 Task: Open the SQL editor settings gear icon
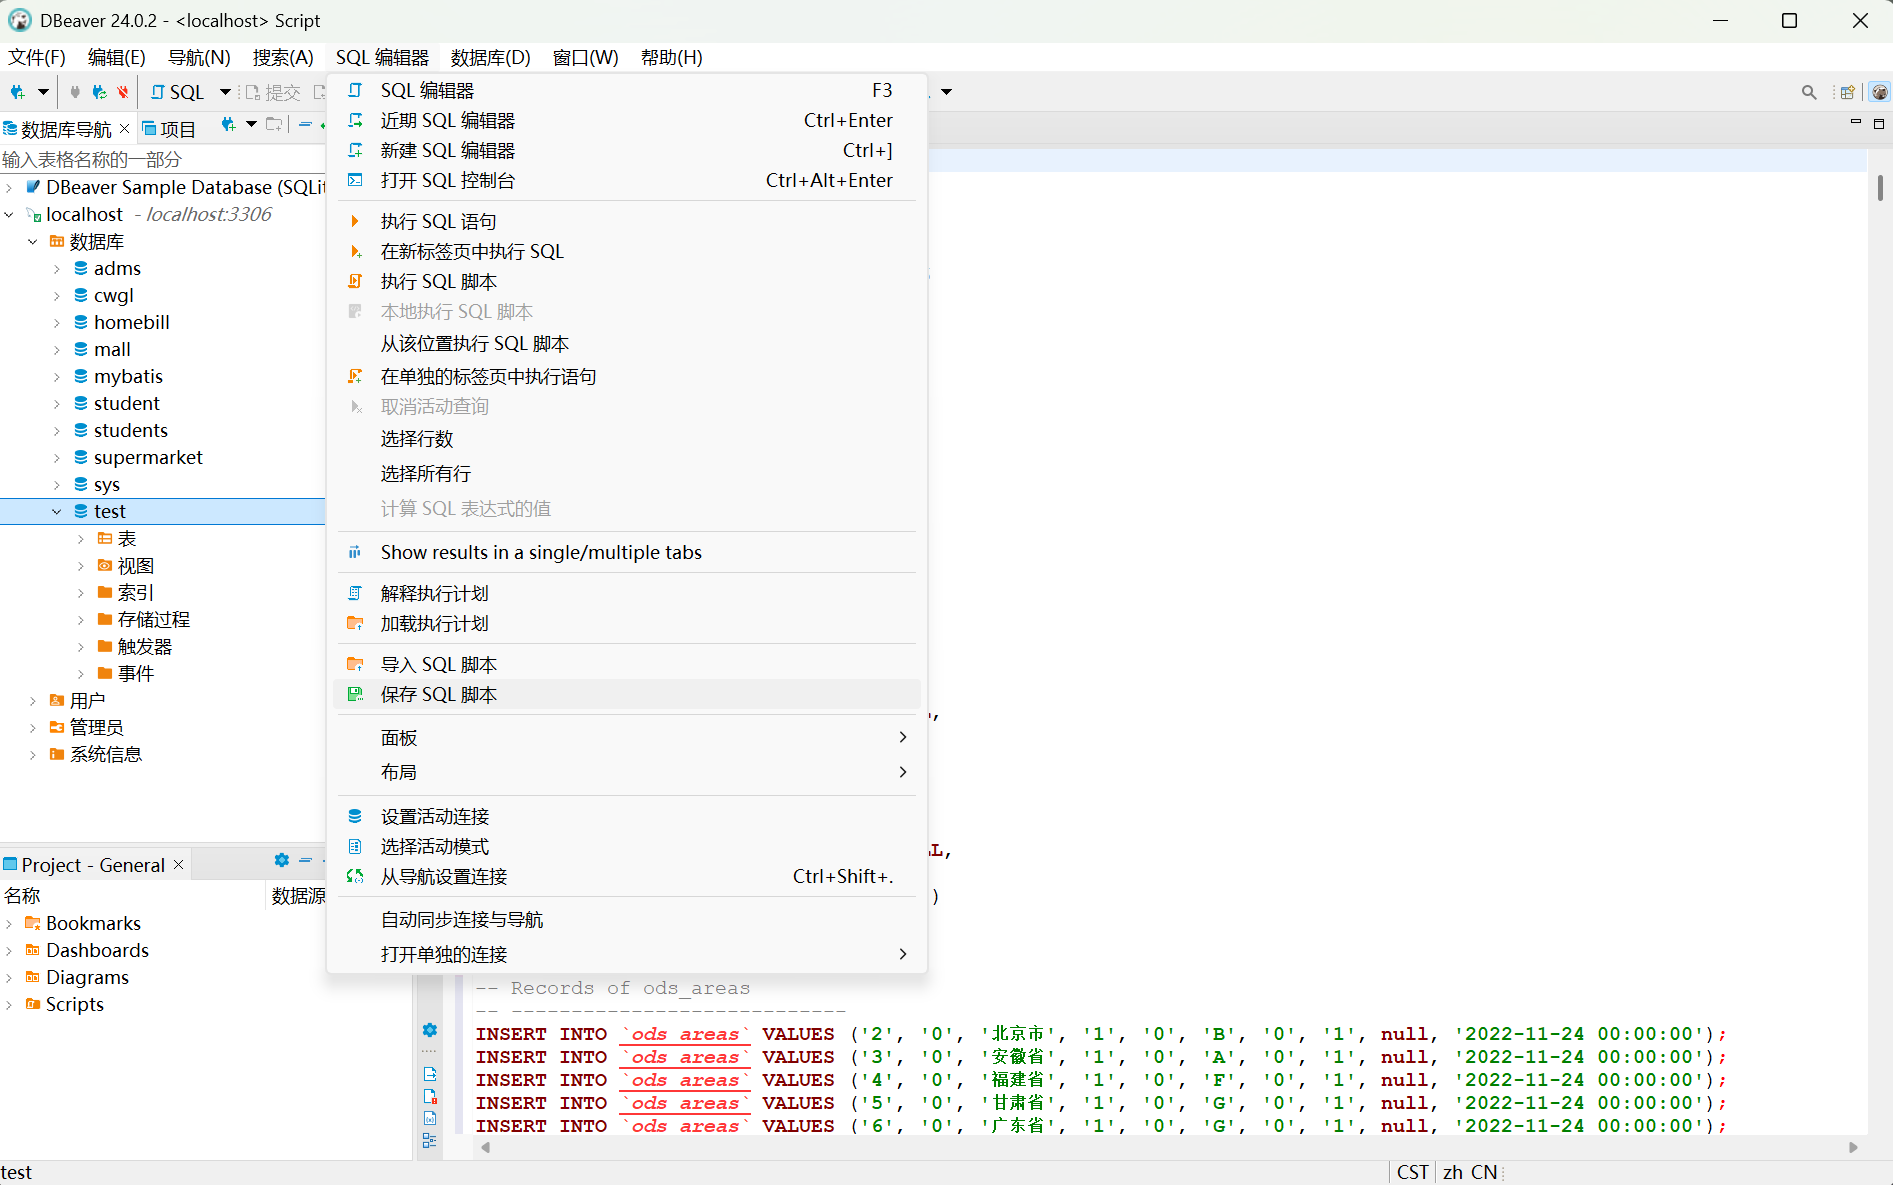click(x=429, y=1029)
